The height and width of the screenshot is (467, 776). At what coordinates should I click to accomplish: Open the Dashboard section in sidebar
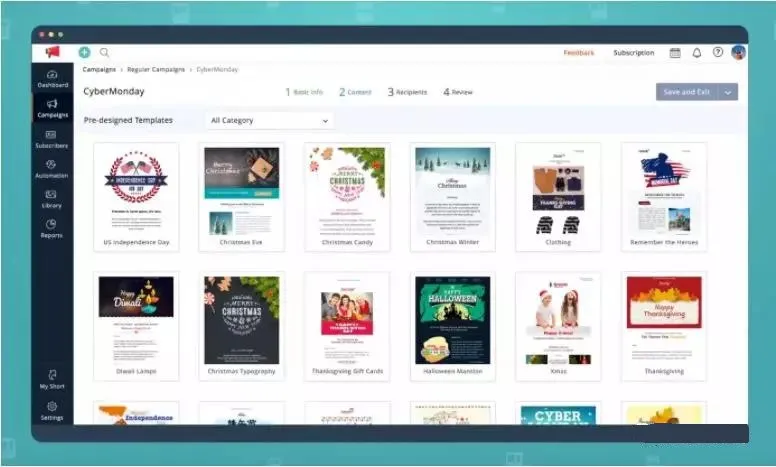51,78
